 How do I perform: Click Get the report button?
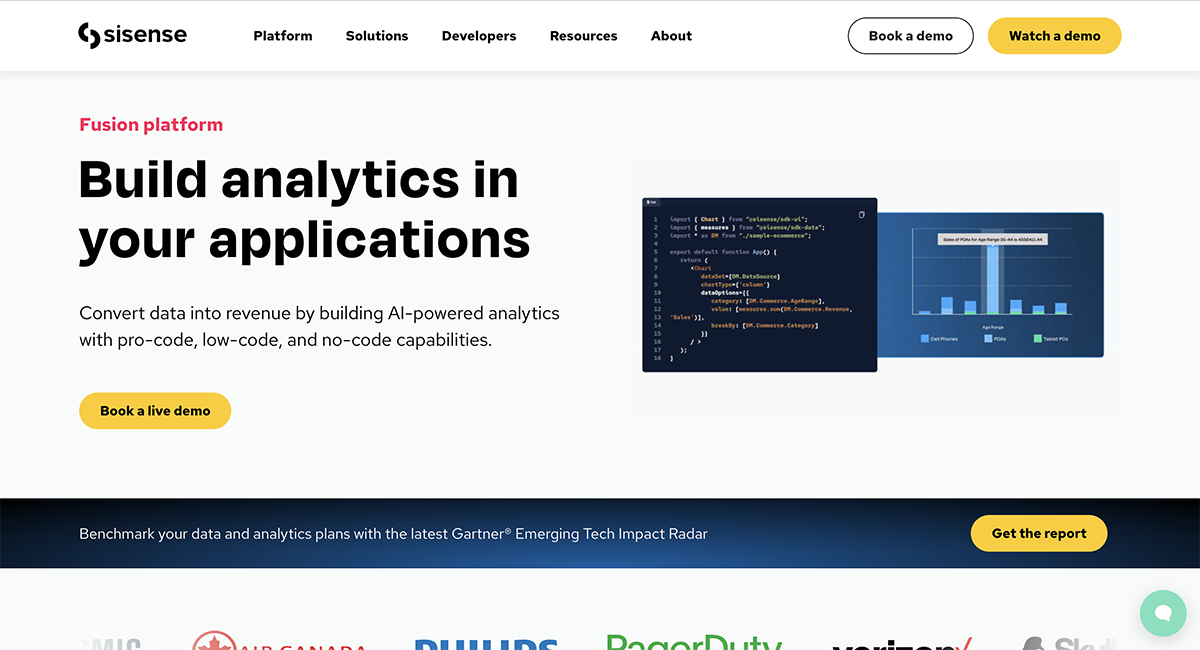pos(1038,533)
